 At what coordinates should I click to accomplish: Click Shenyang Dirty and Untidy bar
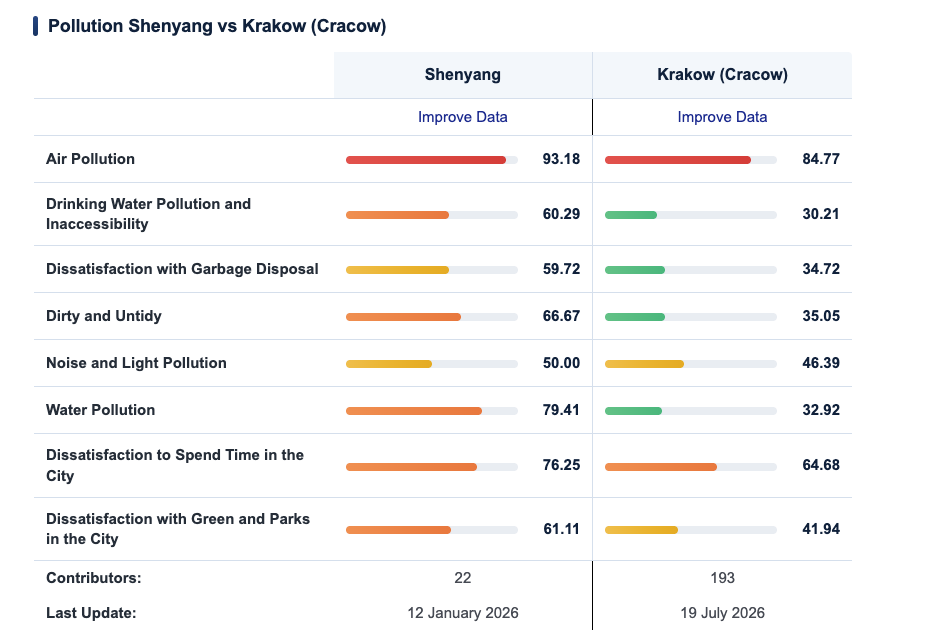[x=431, y=317]
